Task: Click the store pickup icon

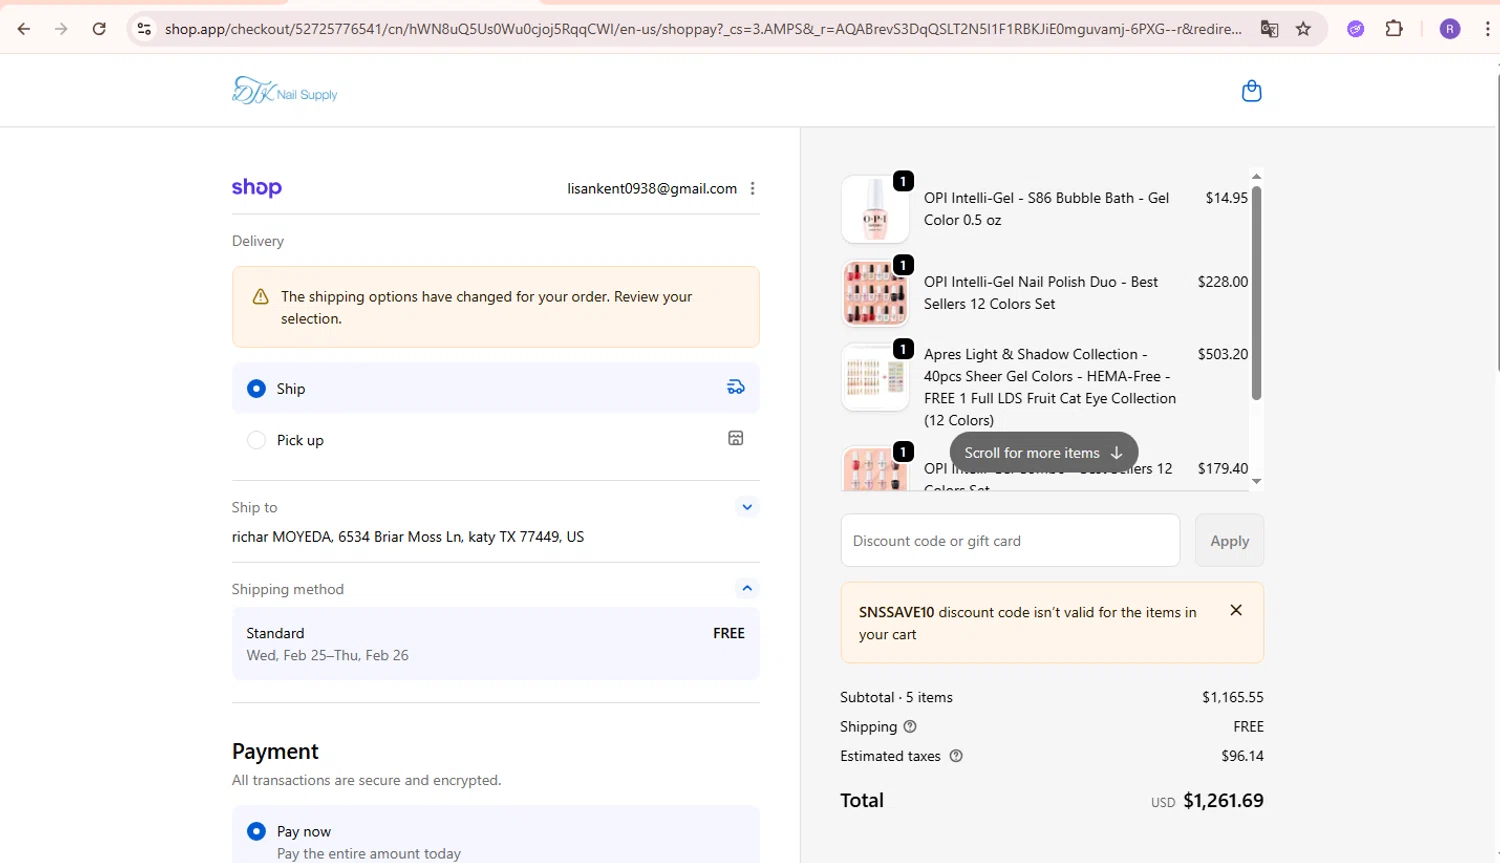Action: (735, 438)
